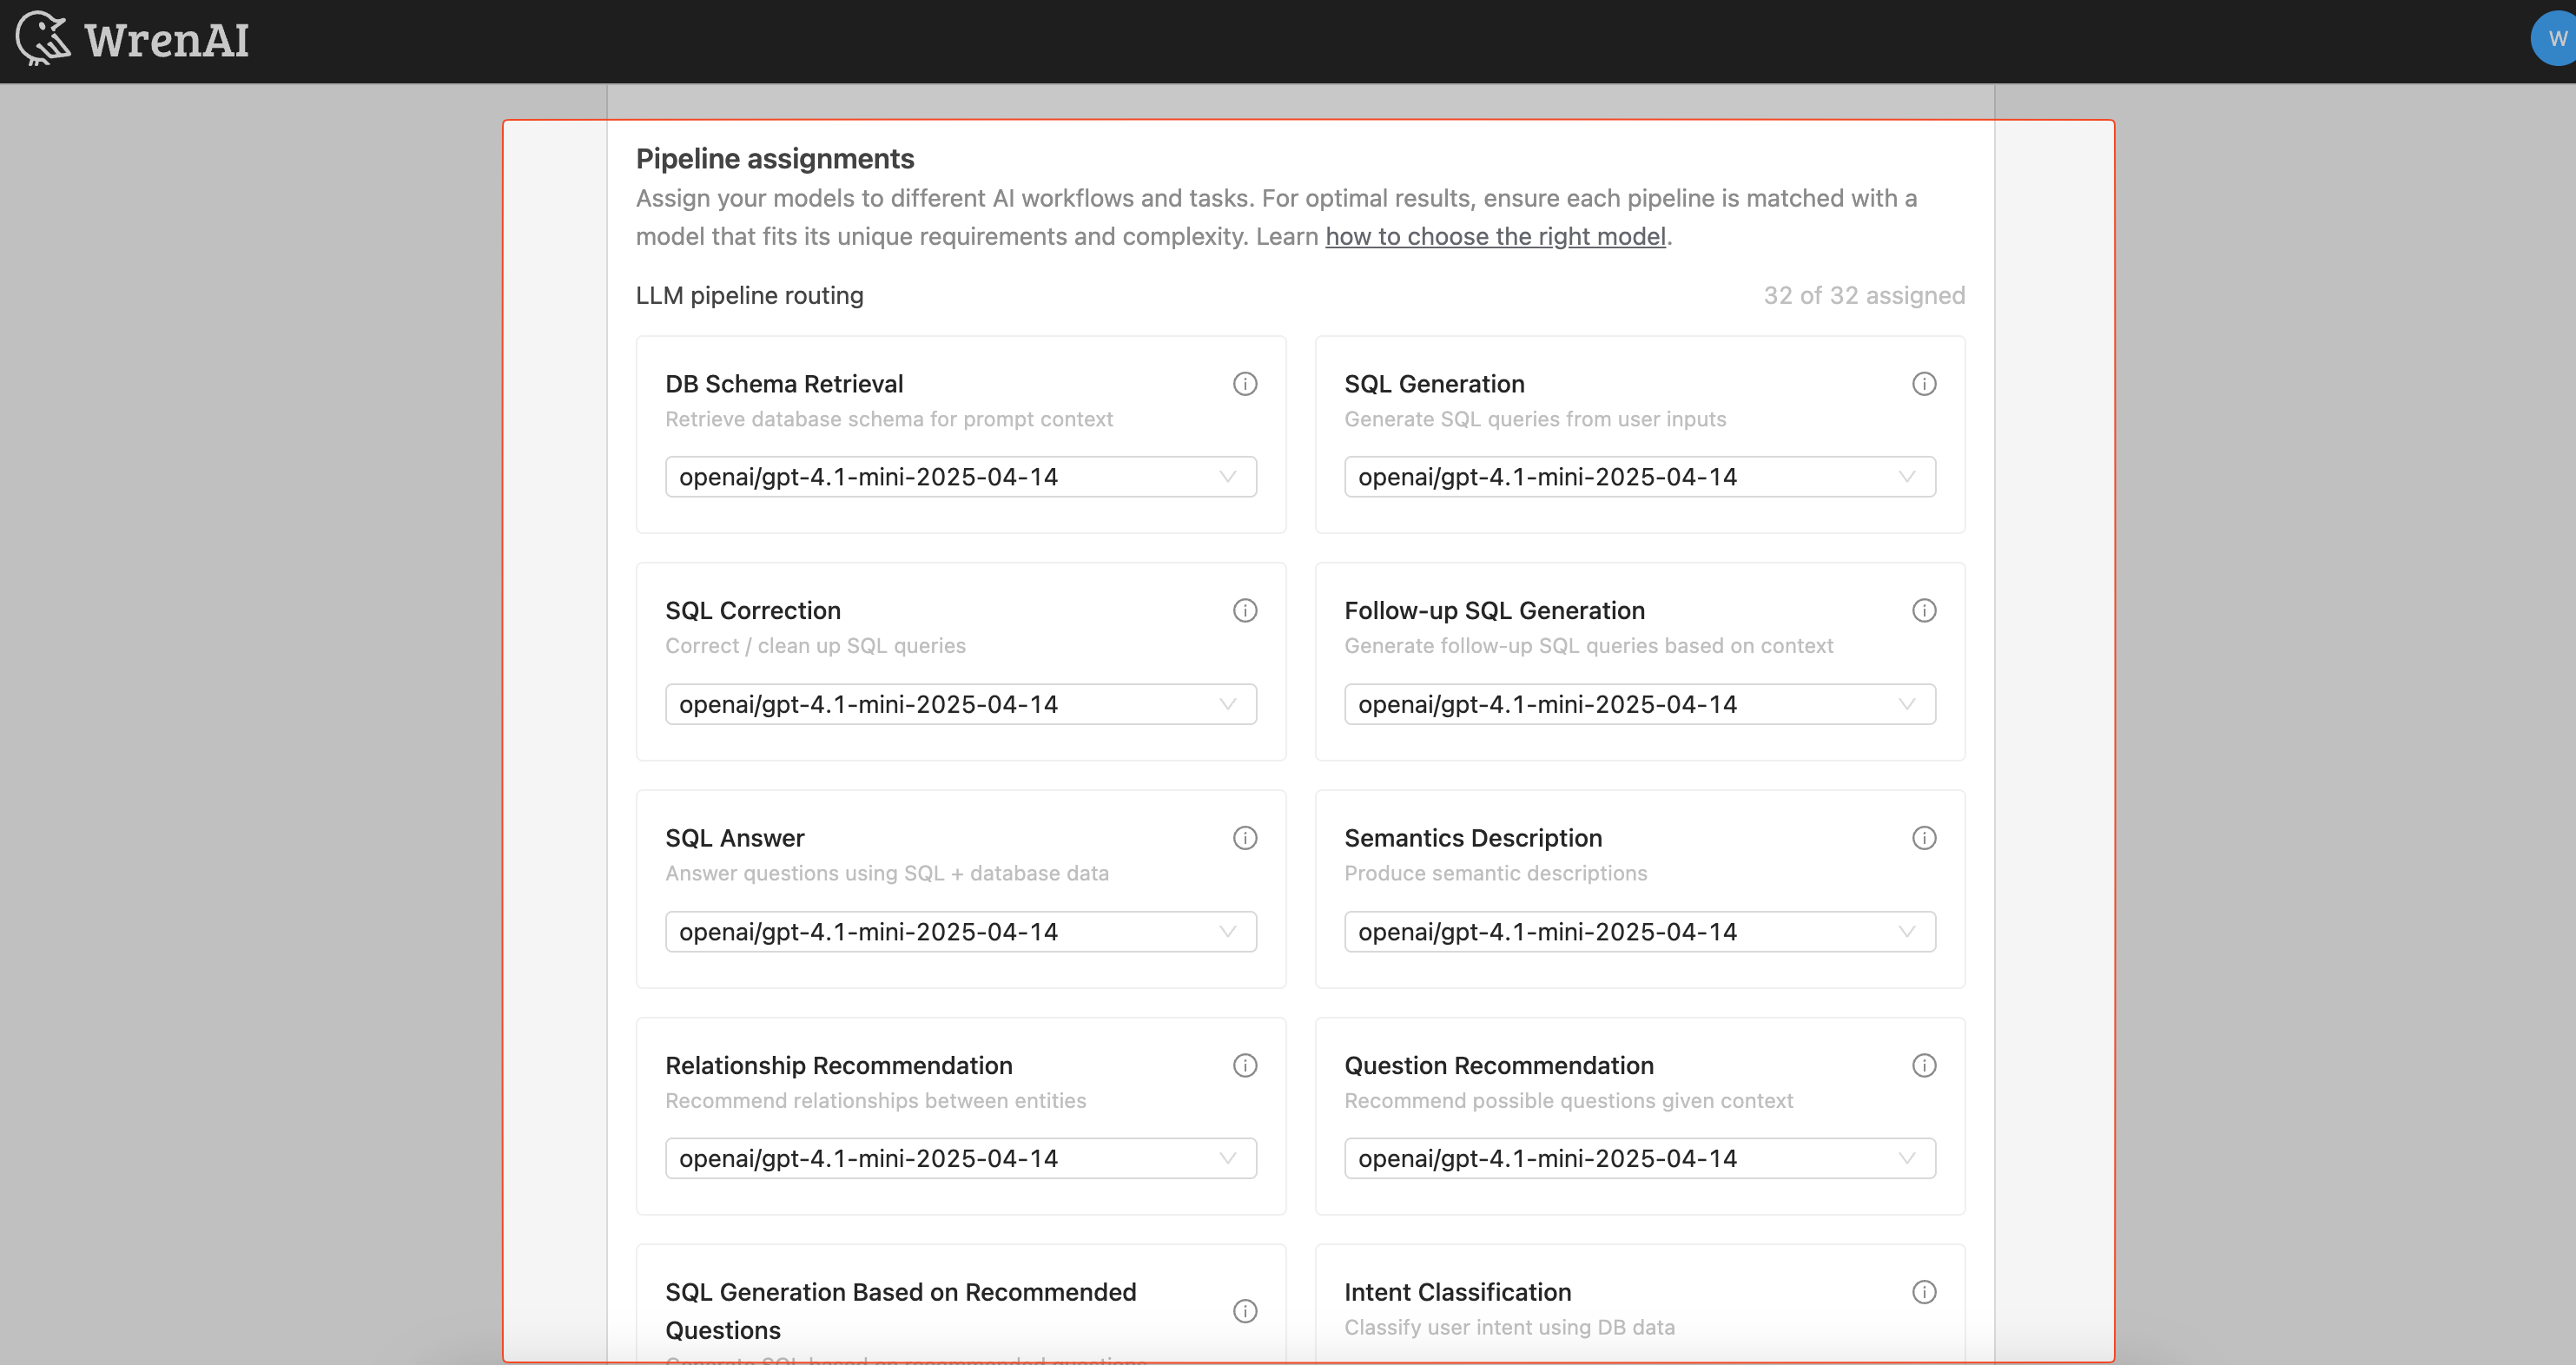Open the SQL Generation model selector
The width and height of the screenshot is (2576, 1365).
click(1639, 477)
